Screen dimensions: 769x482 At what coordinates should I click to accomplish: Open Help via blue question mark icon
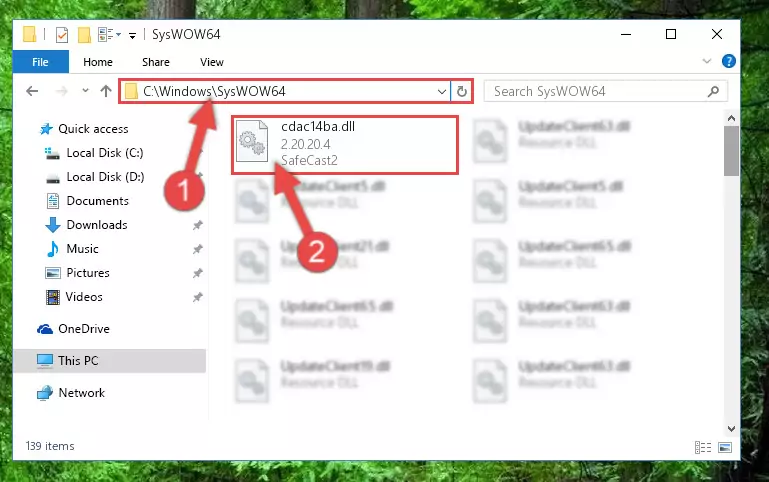point(729,61)
